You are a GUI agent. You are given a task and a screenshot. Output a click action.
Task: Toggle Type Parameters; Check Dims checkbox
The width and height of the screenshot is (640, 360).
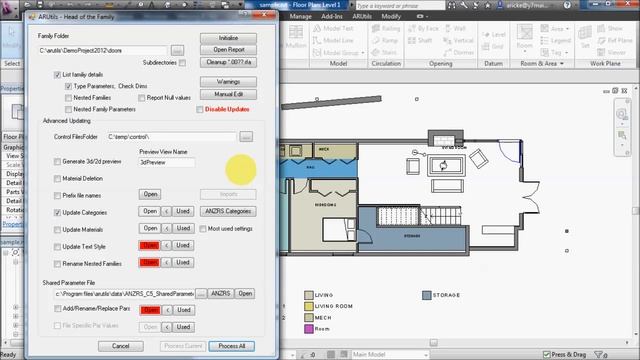(68, 86)
